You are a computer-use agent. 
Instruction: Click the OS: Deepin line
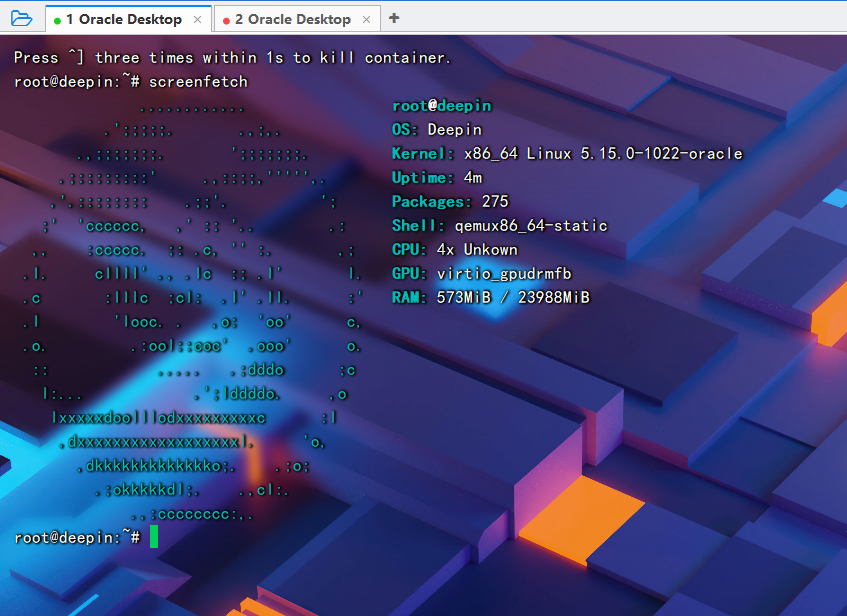(436, 130)
